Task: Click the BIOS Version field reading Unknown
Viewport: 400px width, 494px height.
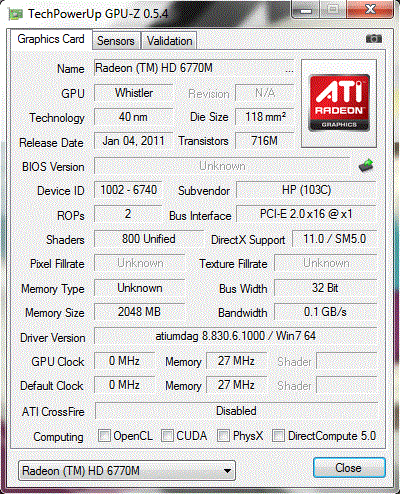Action: pos(222,166)
